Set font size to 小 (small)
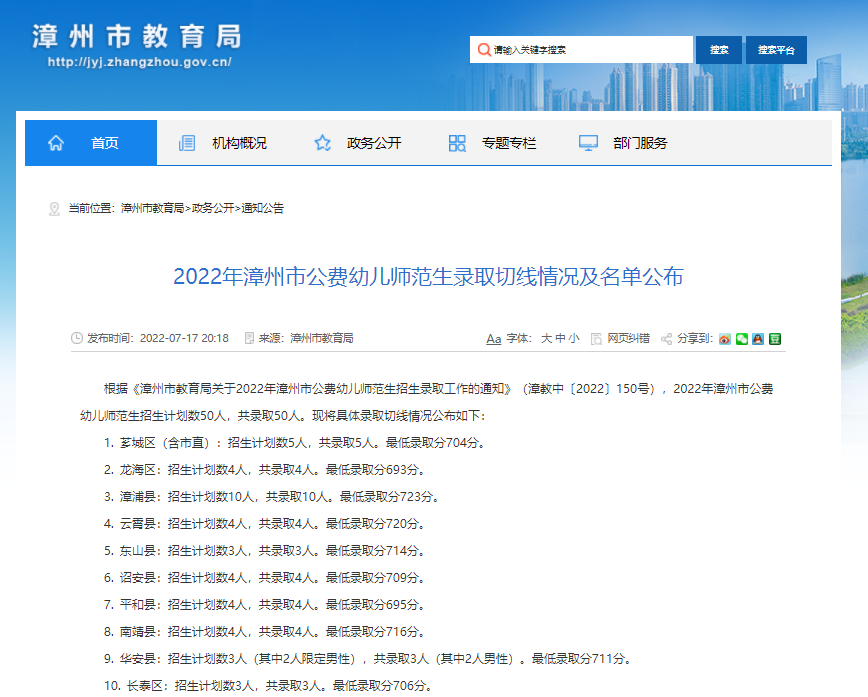This screenshot has height=697, width=868. click(x=574, y=339)
